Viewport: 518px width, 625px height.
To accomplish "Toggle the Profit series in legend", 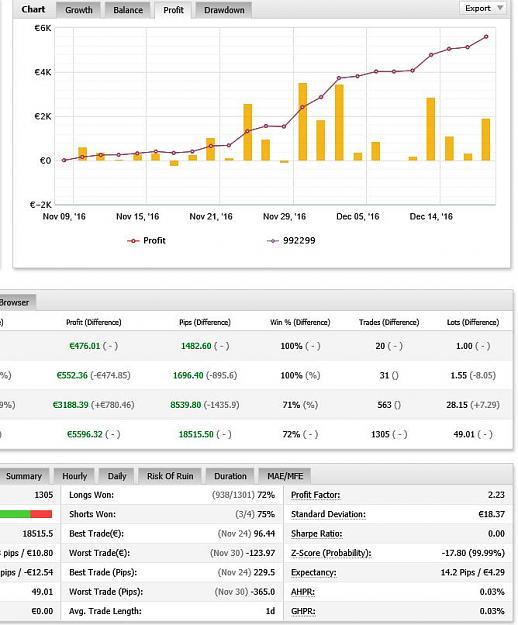I will pos(146,241).
